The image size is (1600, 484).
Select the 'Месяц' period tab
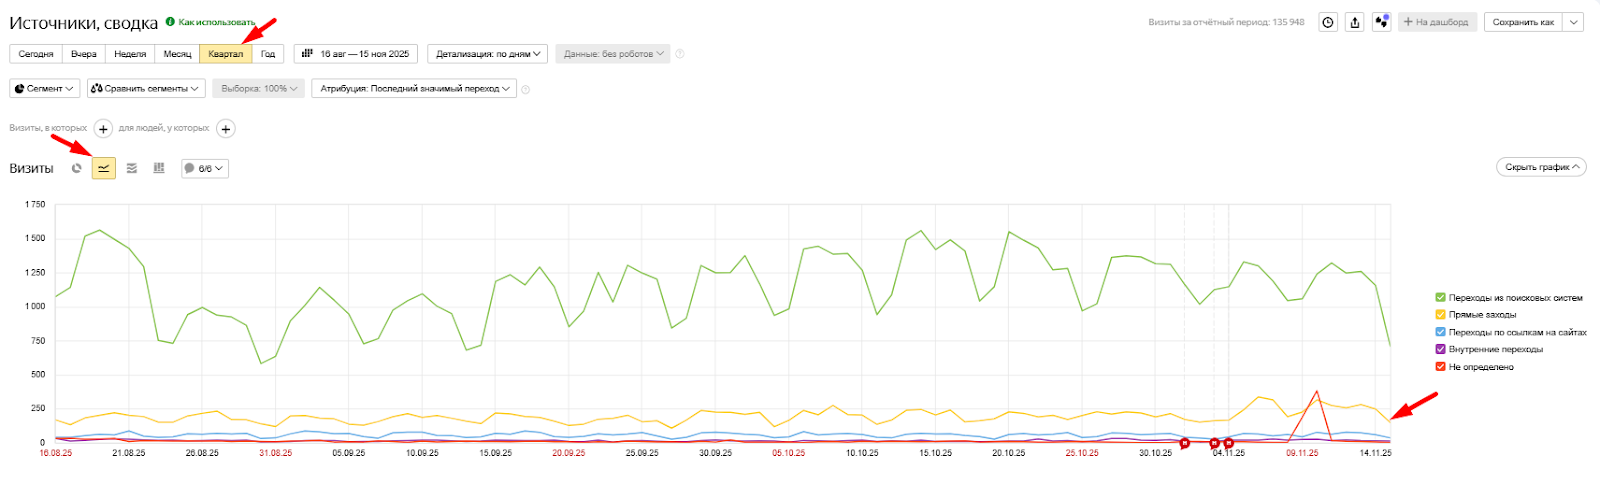point(177,54)
